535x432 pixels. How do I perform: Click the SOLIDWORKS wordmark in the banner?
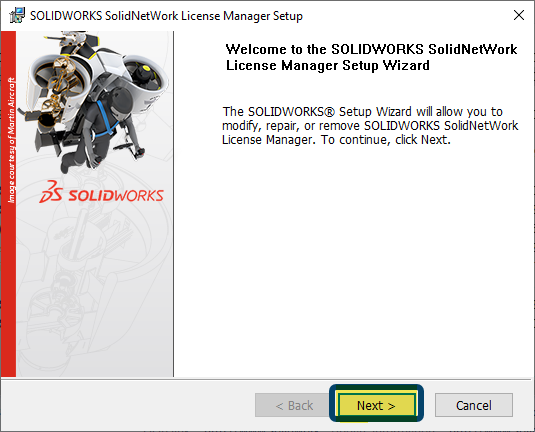(116, 196)
